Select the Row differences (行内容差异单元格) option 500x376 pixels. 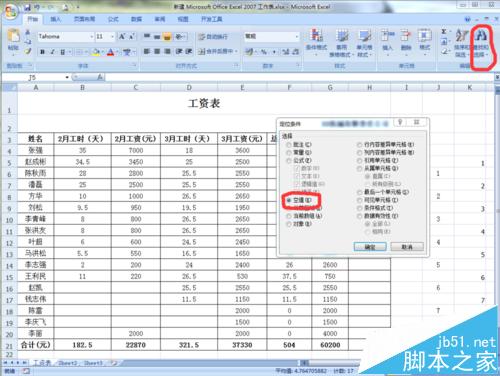tap(385, 144)
